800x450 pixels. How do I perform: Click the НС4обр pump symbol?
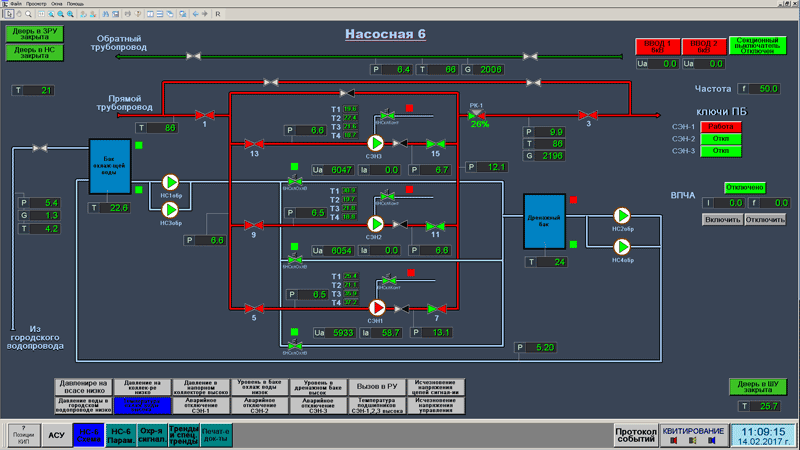[622, 247]
